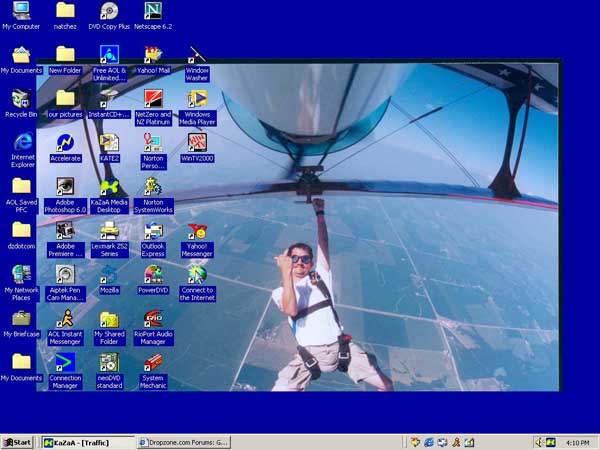The image size is (600, 450).
Task: Open the Recycle Bin icon
Action: pos(21,99)
